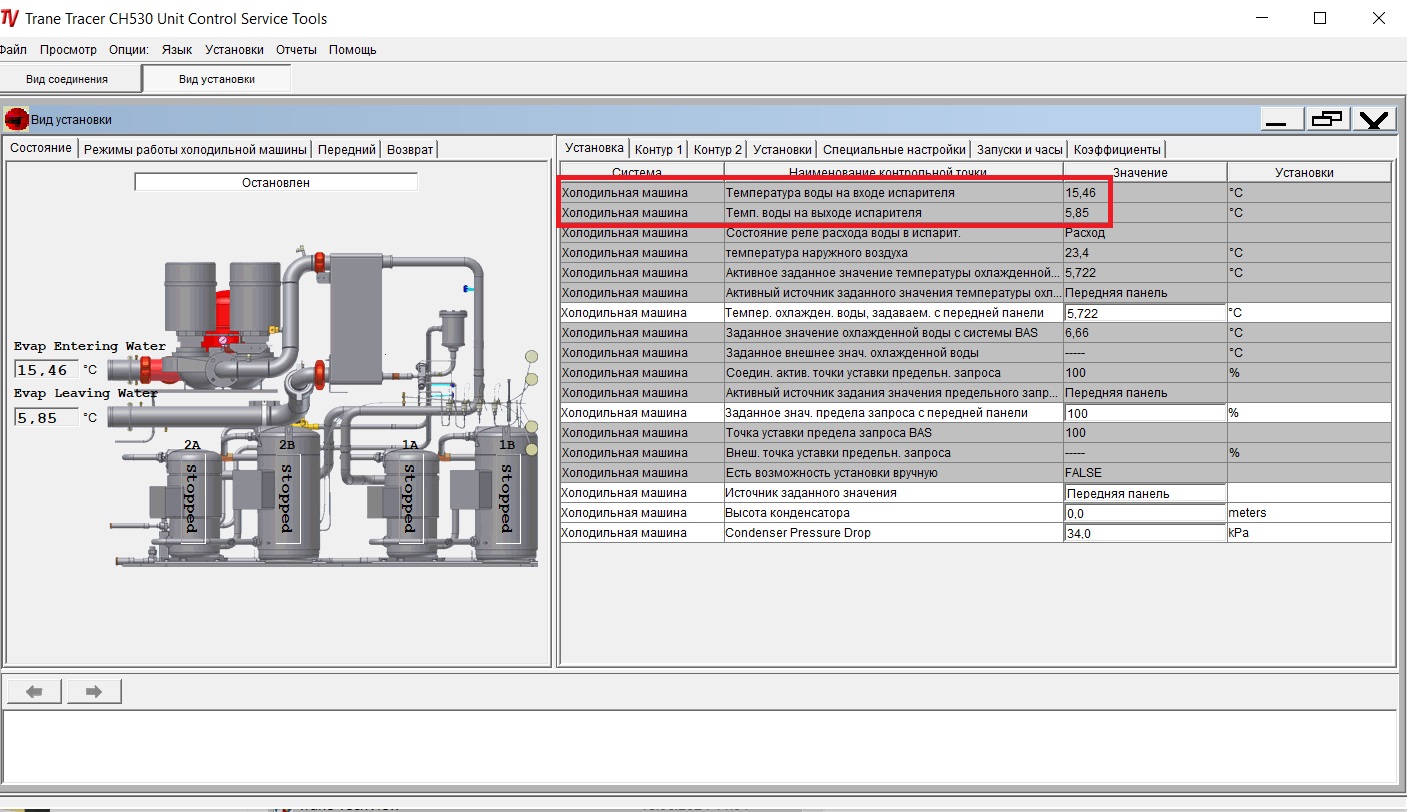Viewport: 1407px width, 812px height.
Task: Select row Точка уставки предела запроса BAS
Action: click(x=975, y=433)
